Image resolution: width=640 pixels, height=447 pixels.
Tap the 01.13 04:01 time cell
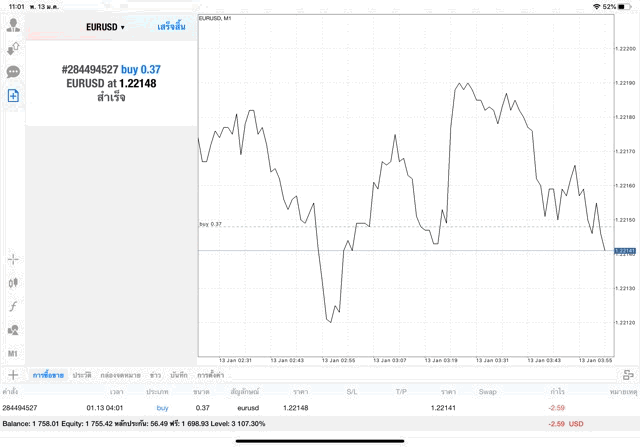(x=104, y=408)
